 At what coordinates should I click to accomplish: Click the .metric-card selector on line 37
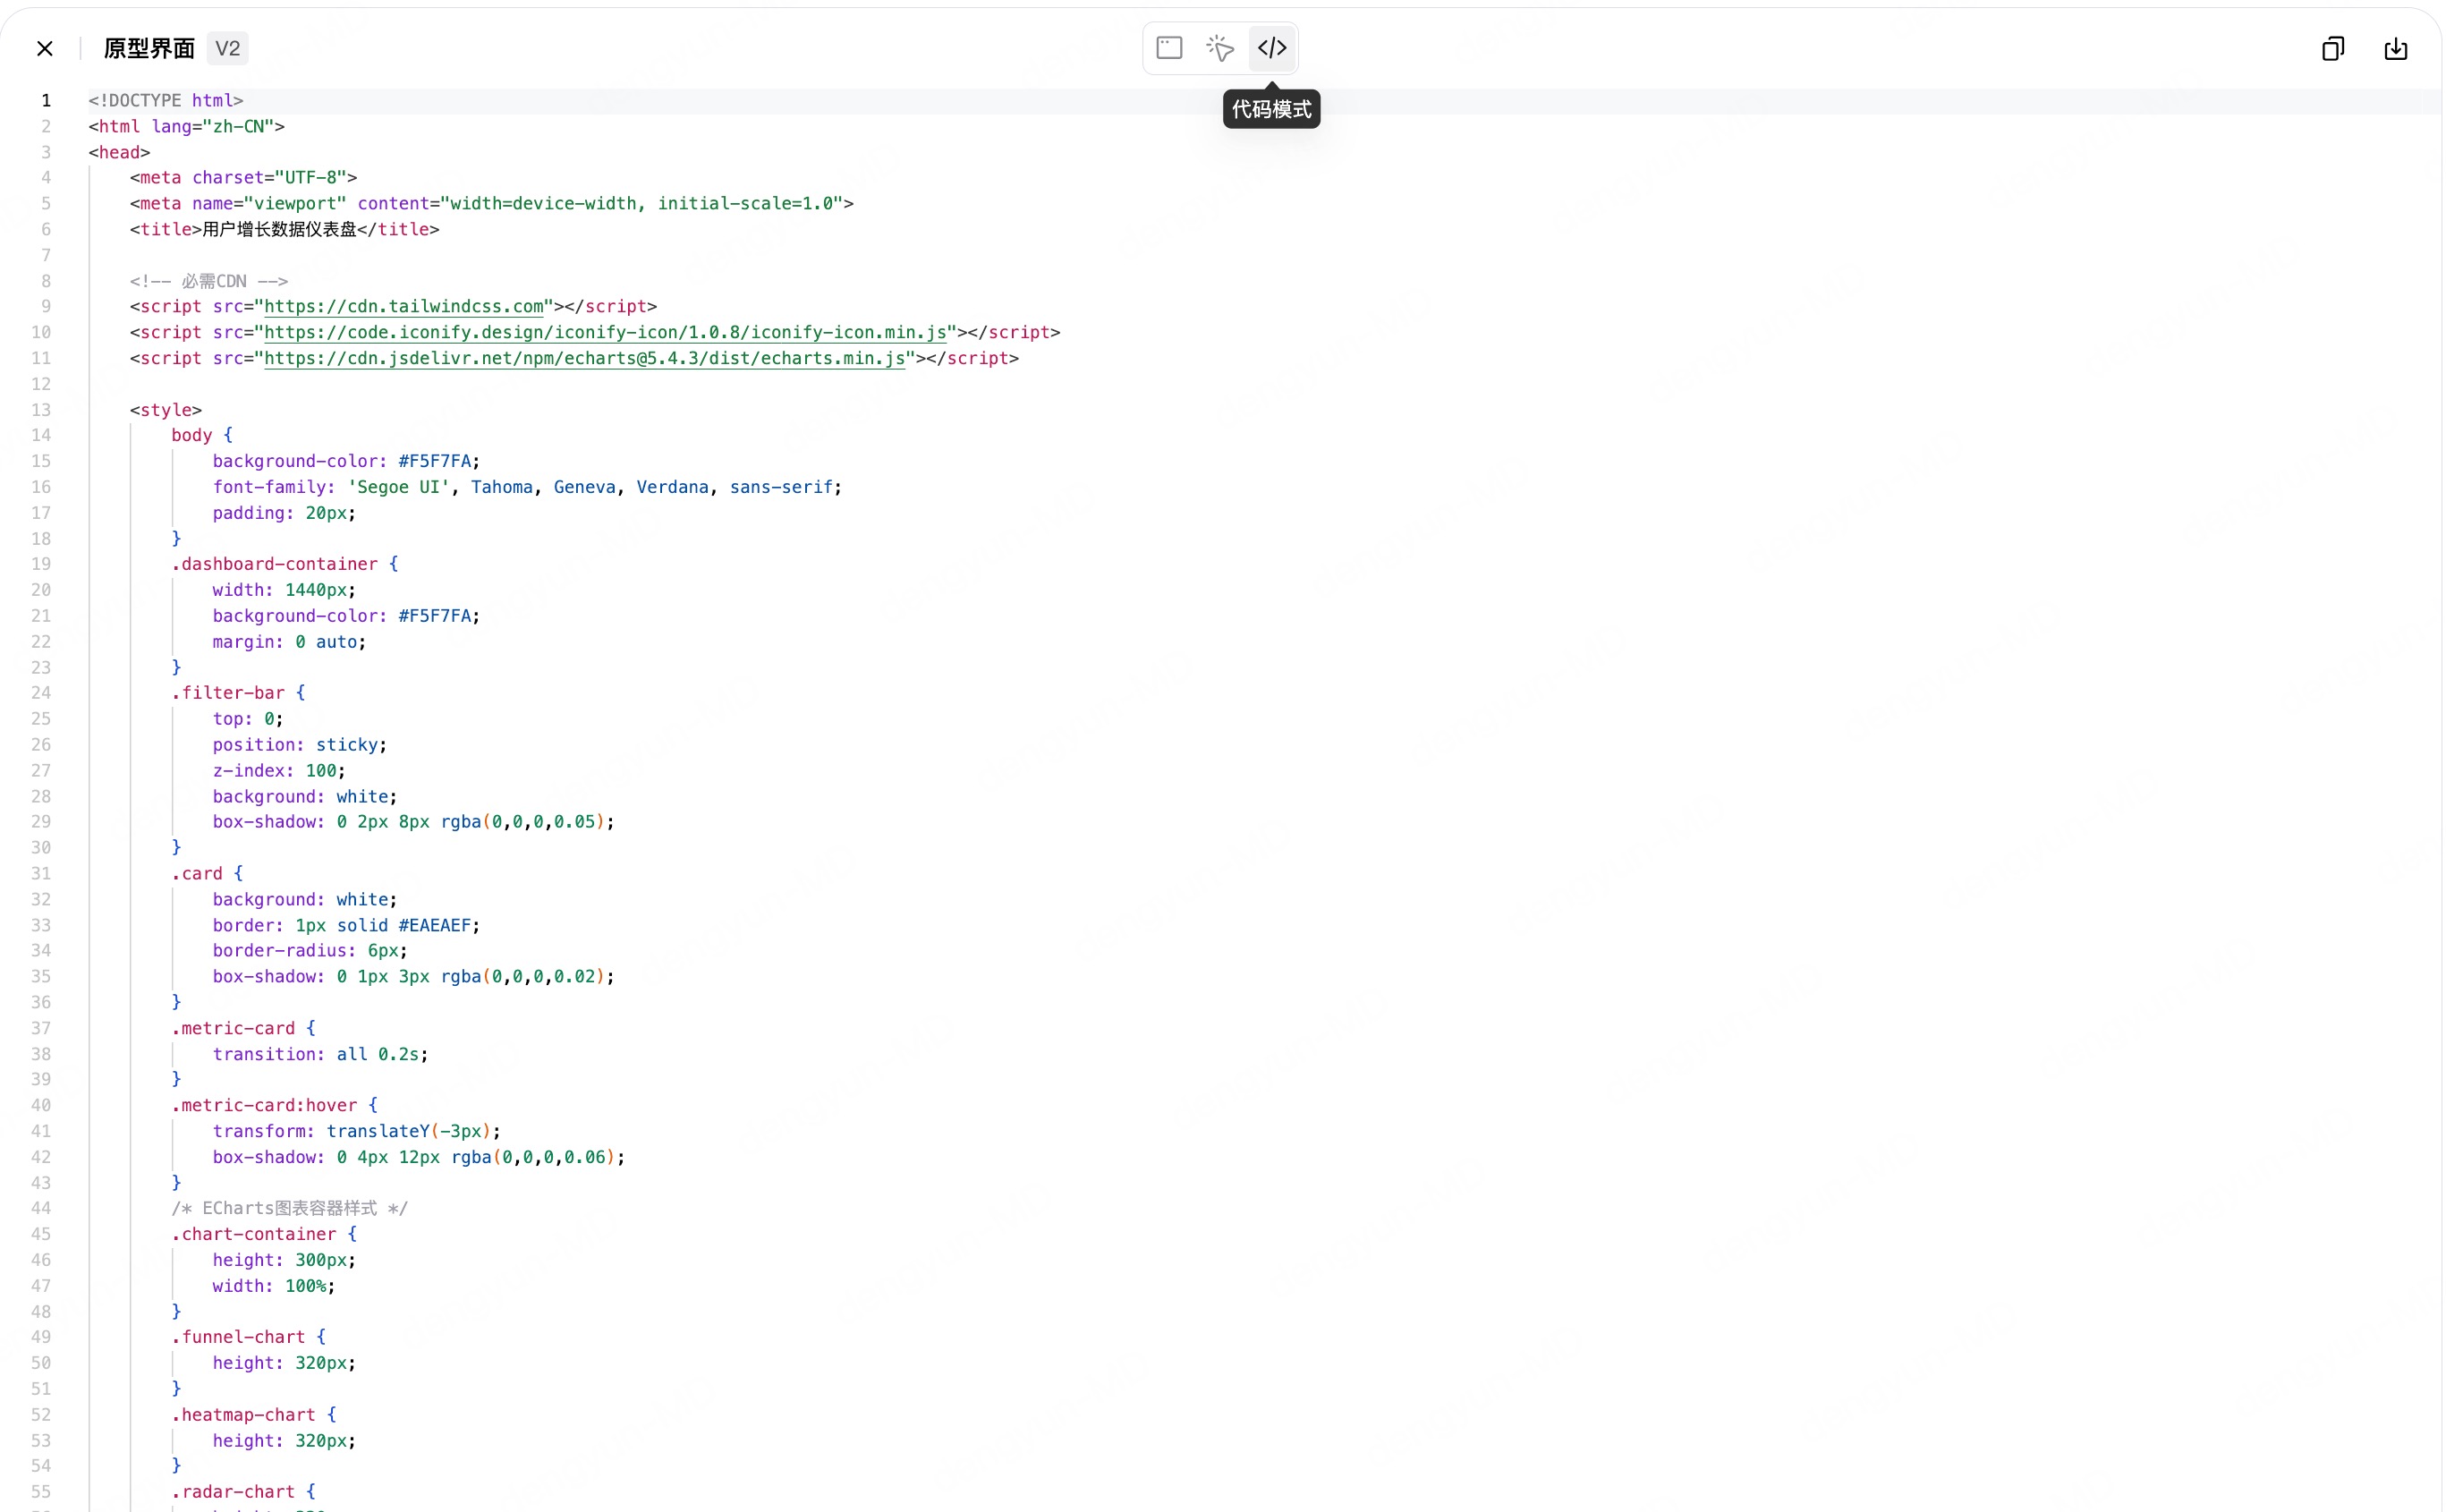pos(243,1028)
